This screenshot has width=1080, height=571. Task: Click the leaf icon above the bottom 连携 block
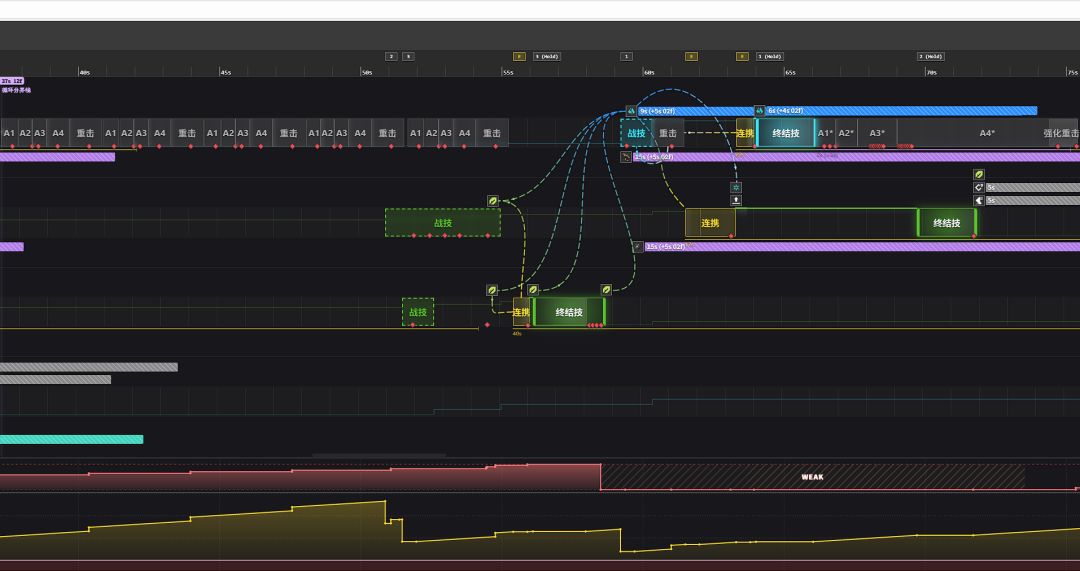pyautogui.click(x=492, y=290)
